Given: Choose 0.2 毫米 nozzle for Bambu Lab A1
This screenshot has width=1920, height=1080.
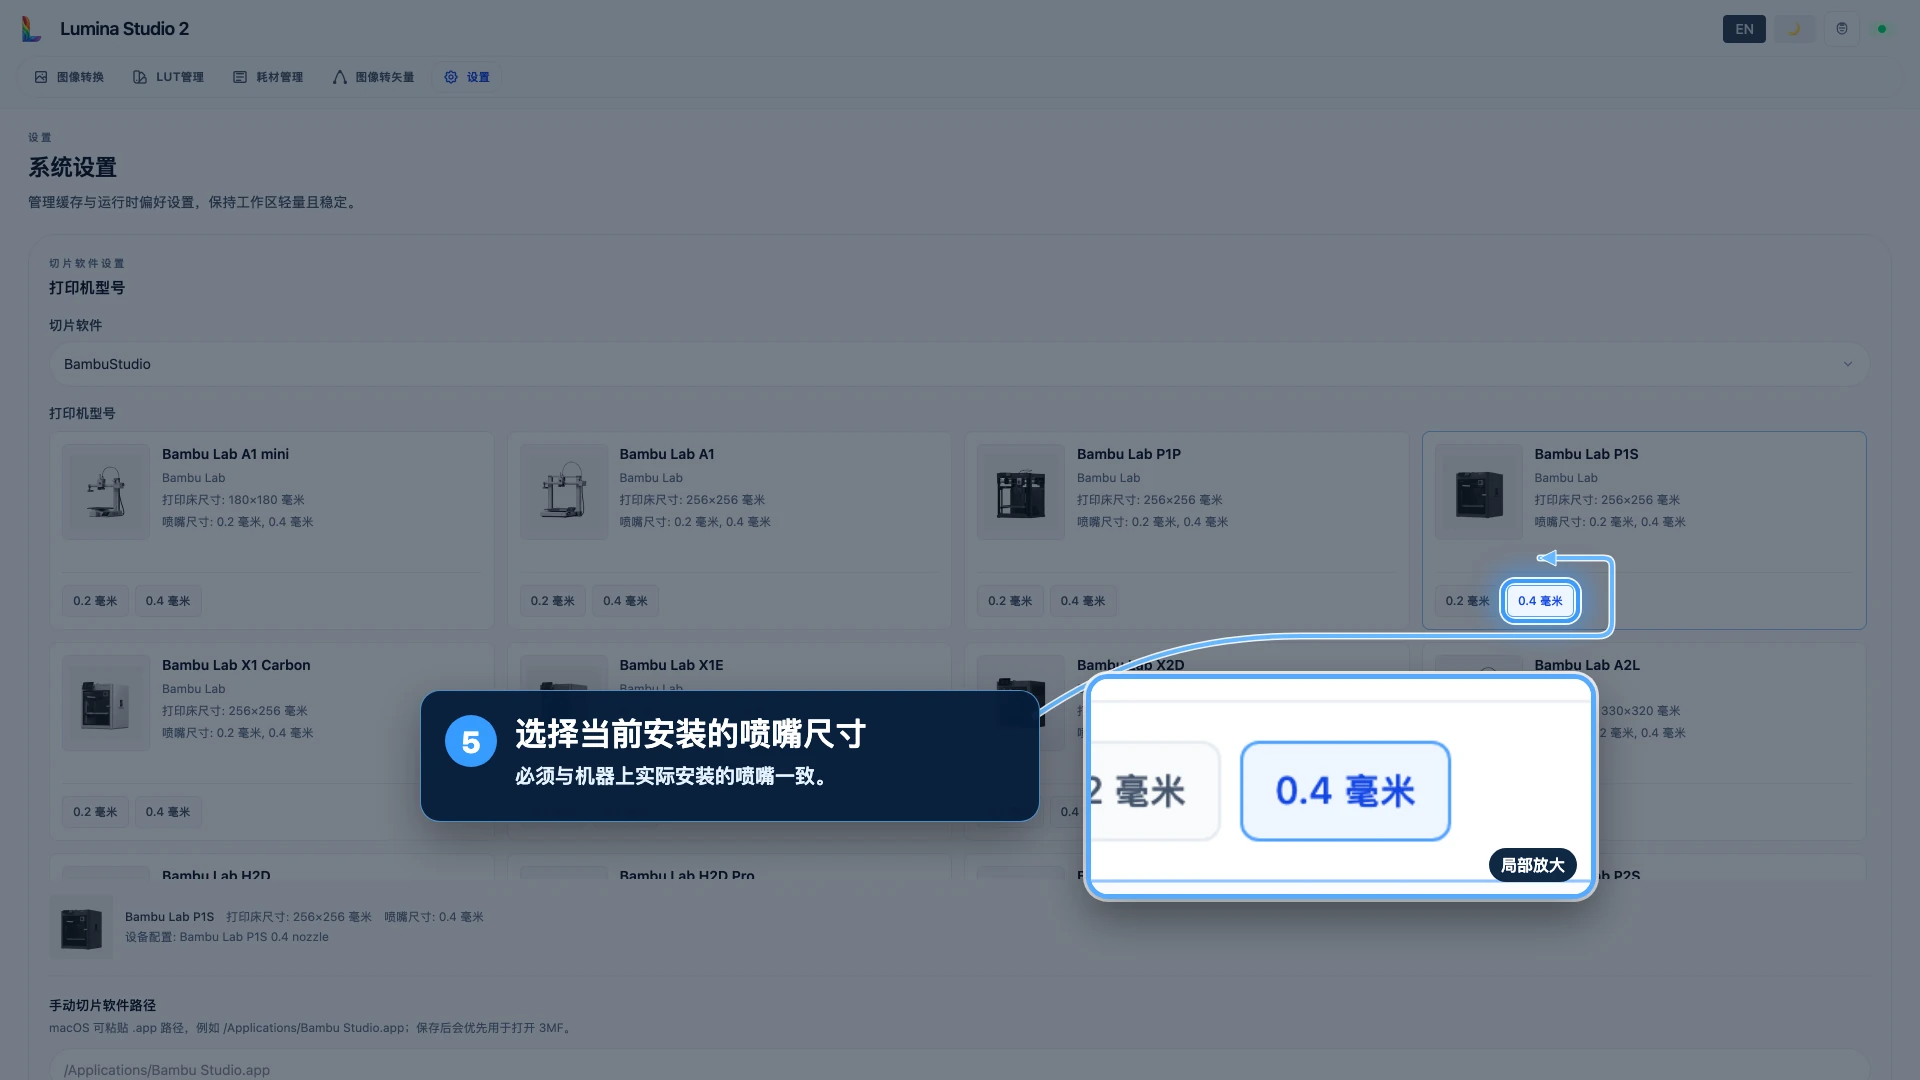Looking at the screenshot, I should [x=552, y=601].
